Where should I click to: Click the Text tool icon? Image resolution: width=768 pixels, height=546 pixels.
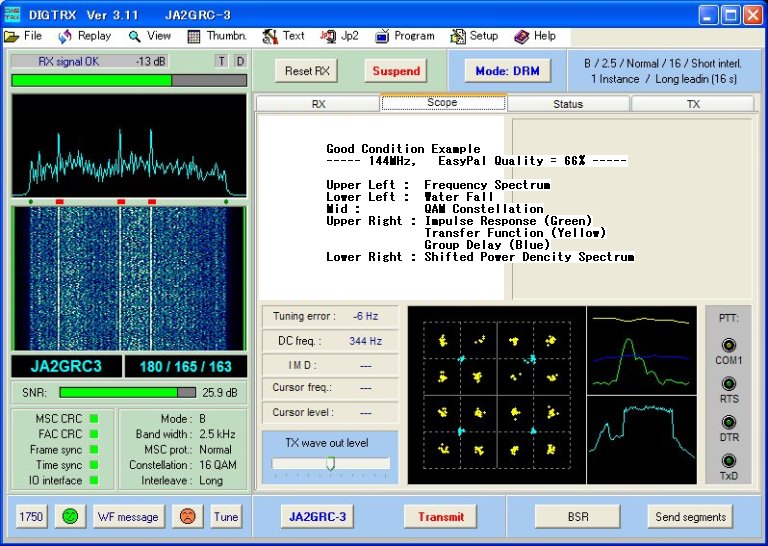(x=270, y=37)
